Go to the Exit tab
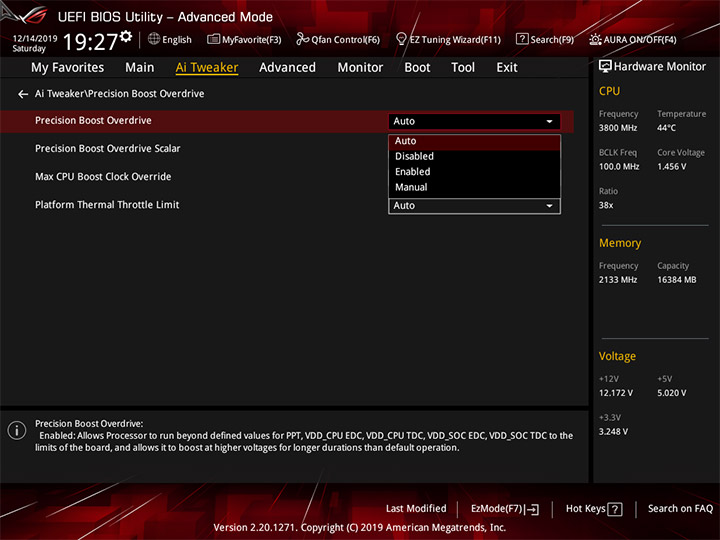 click(x=506, y=68)
